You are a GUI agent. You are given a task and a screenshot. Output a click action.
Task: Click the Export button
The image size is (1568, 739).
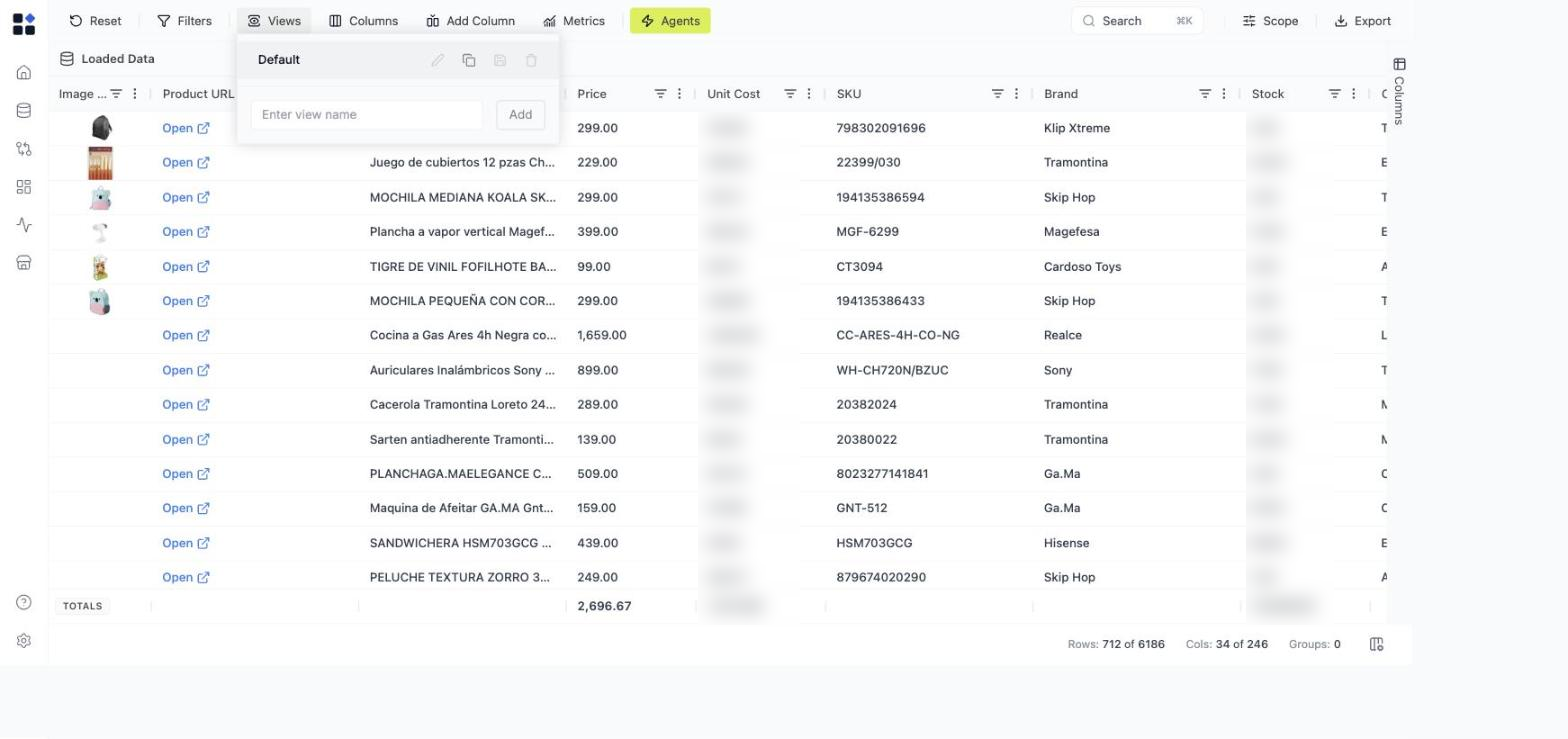coord(1363,21)
